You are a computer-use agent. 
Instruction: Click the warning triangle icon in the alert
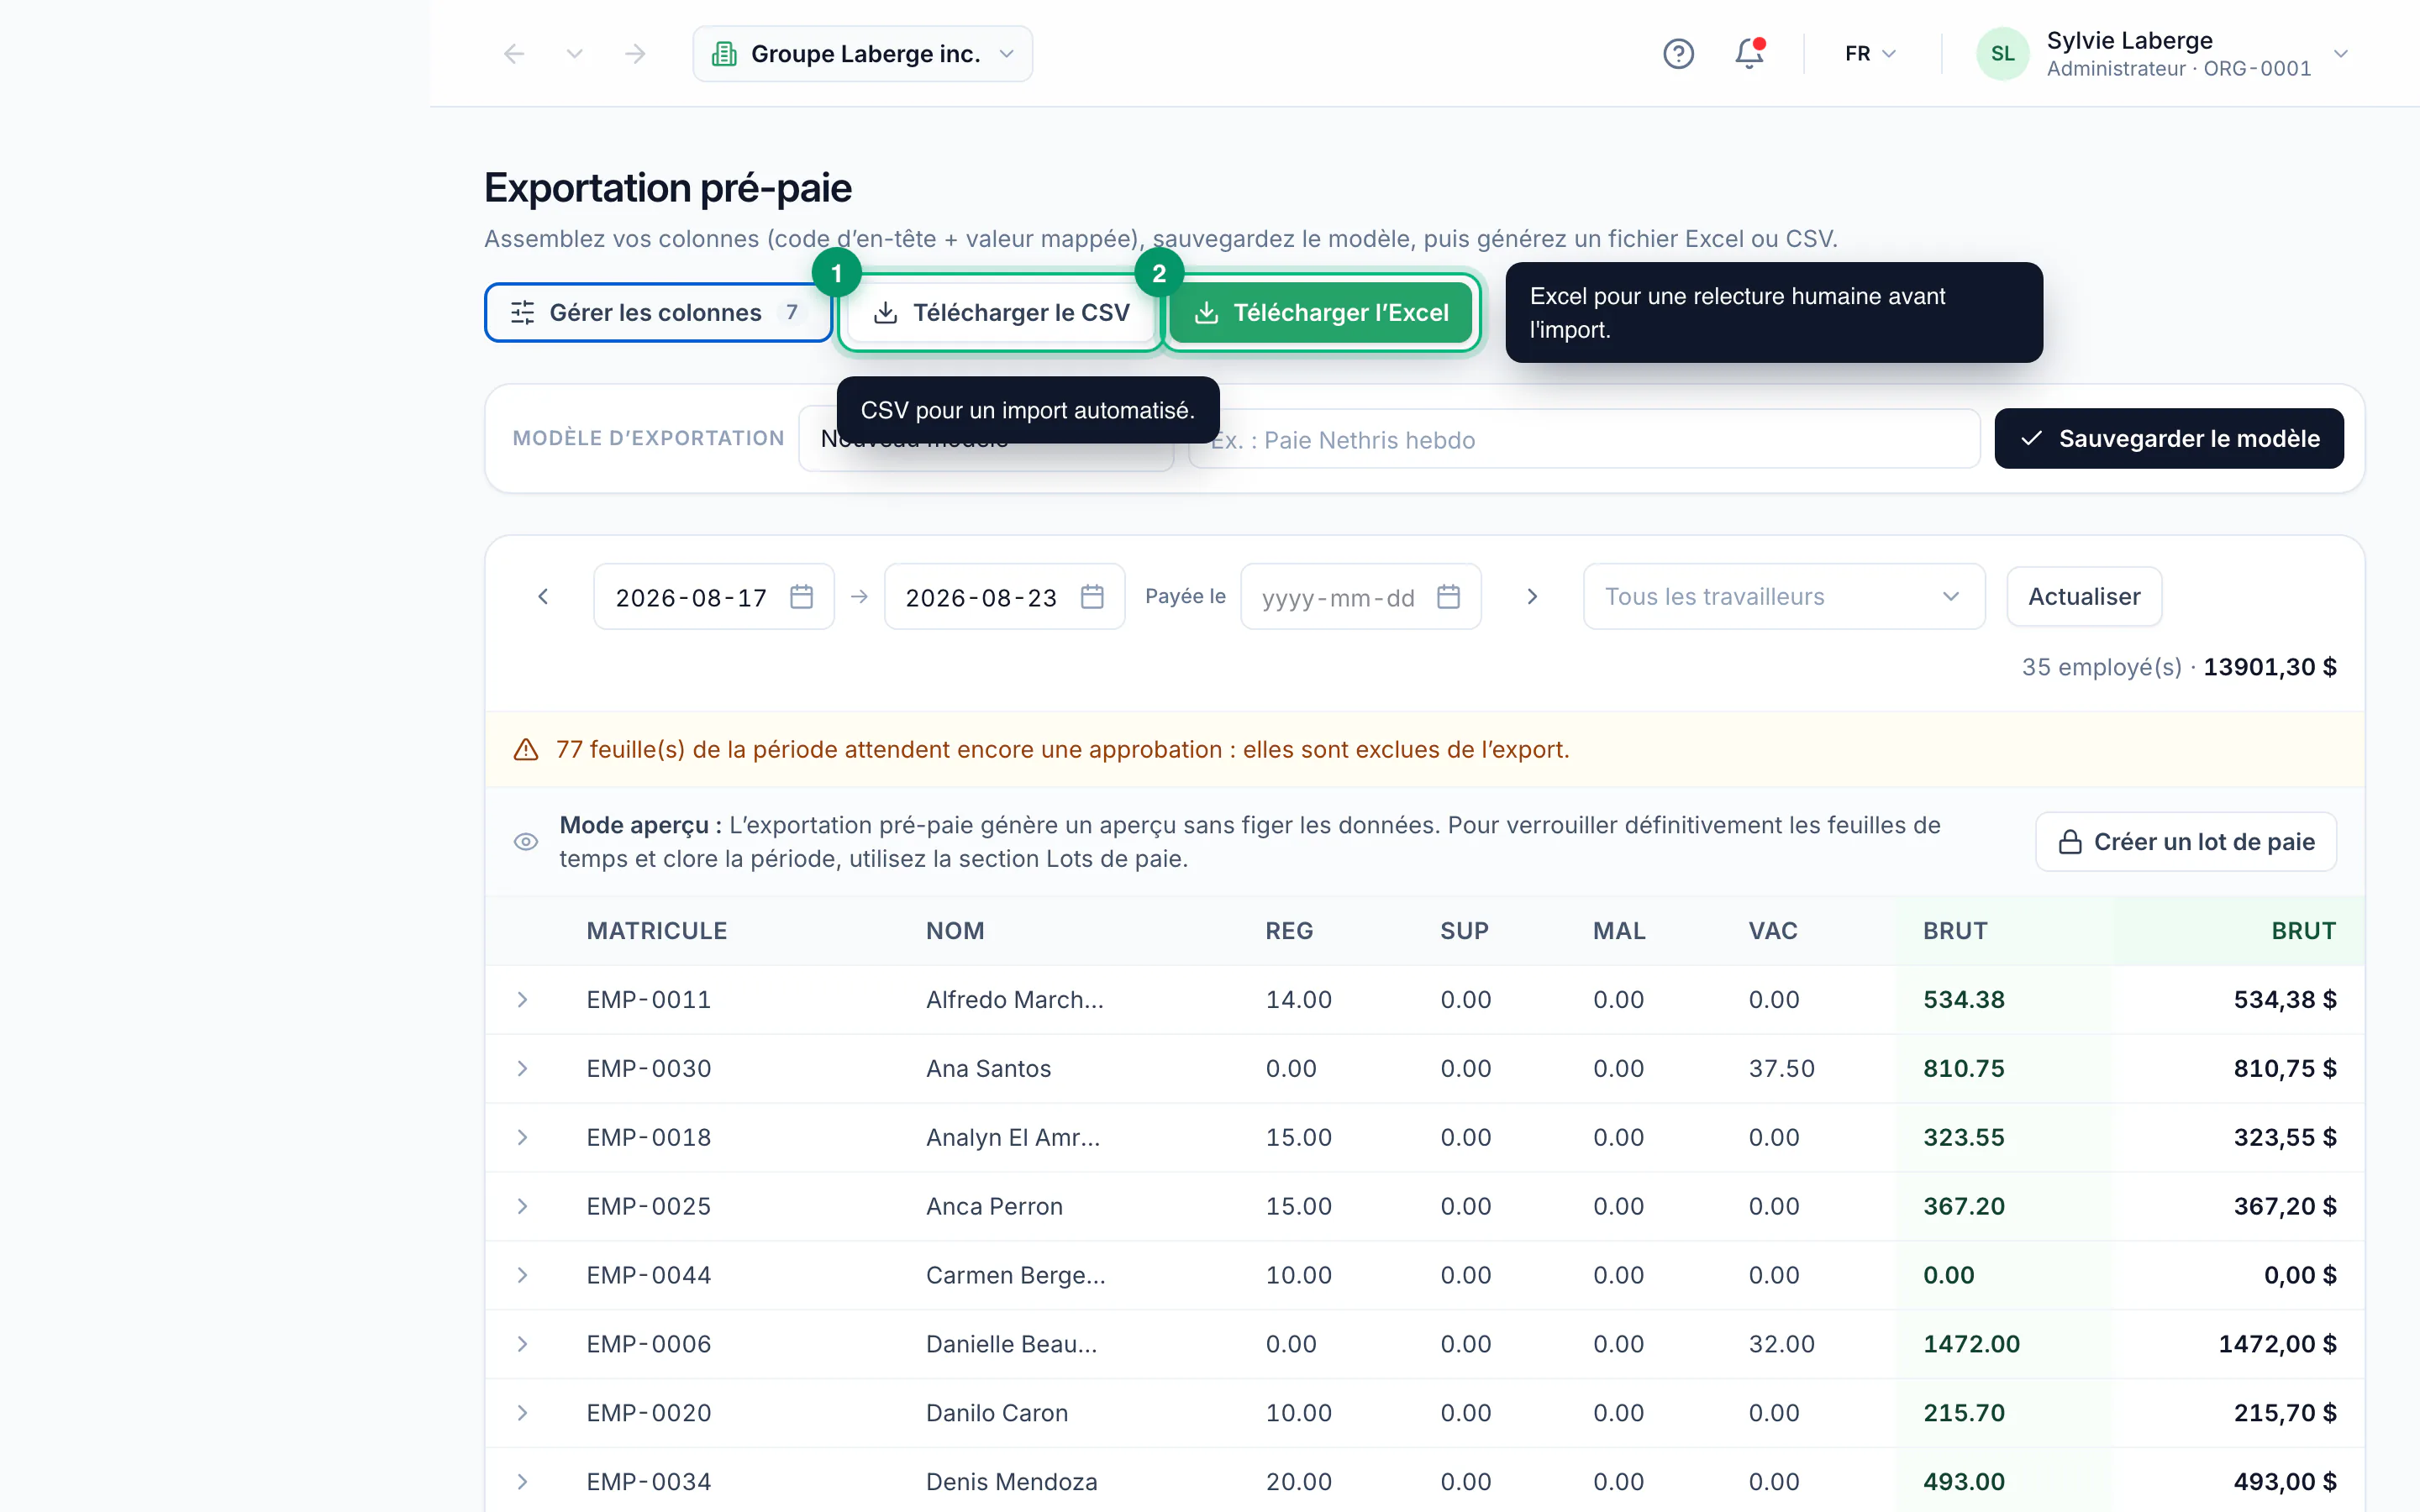tap(526, 750)
